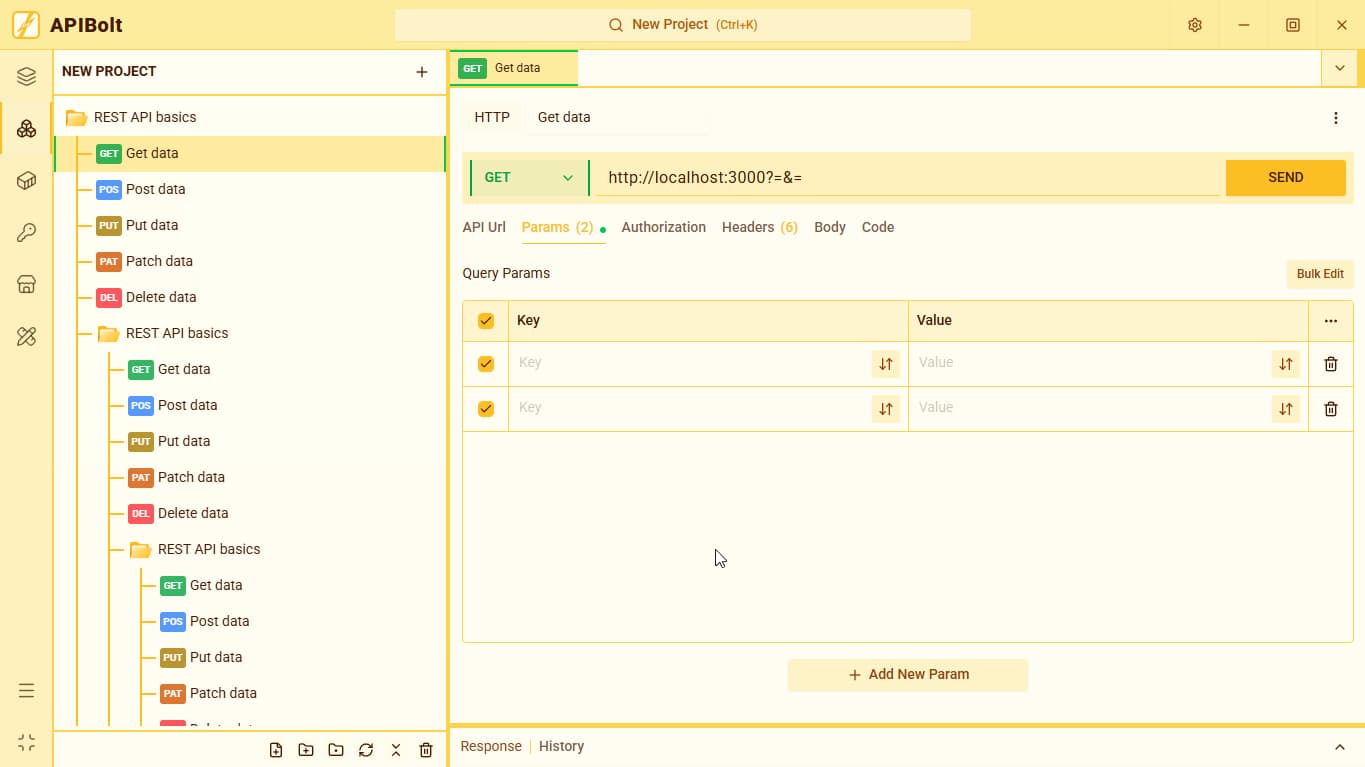
Task: Select the Get data request tab
Action: coord(514,68)
